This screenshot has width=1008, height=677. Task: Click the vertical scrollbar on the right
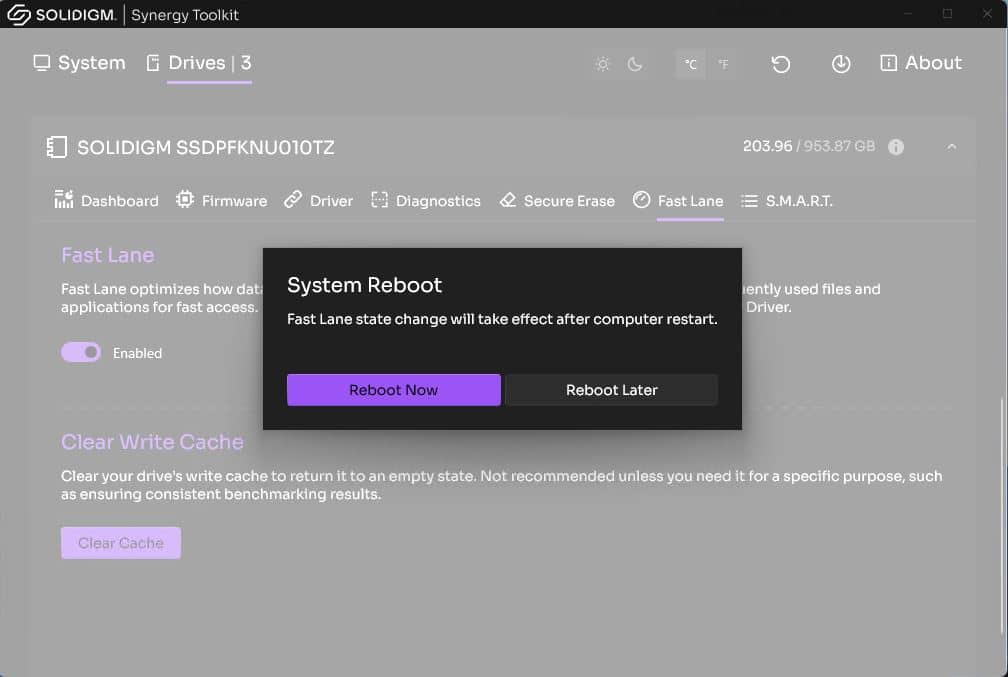point(1002,514)
